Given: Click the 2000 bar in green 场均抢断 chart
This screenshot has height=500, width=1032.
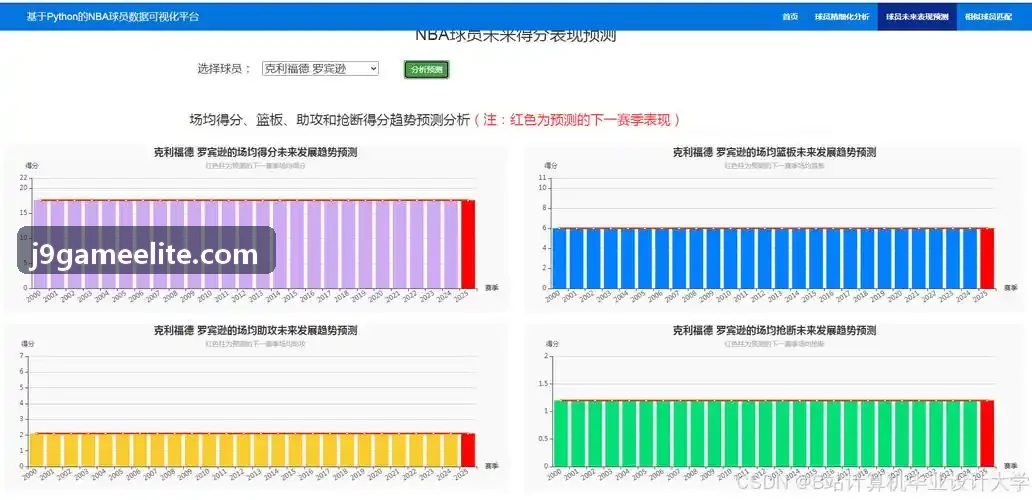Looking at the screenshot, I should coord(559,434).
